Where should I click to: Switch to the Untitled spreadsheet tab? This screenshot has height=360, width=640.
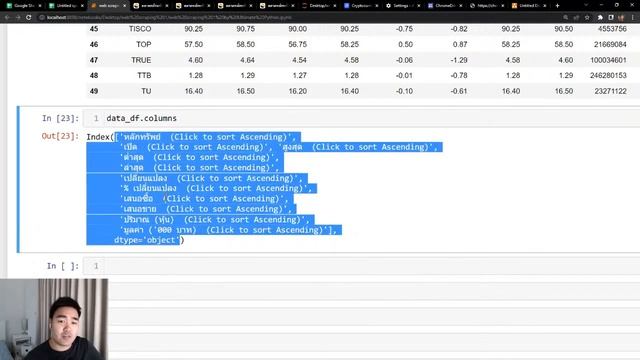[65, 6]
